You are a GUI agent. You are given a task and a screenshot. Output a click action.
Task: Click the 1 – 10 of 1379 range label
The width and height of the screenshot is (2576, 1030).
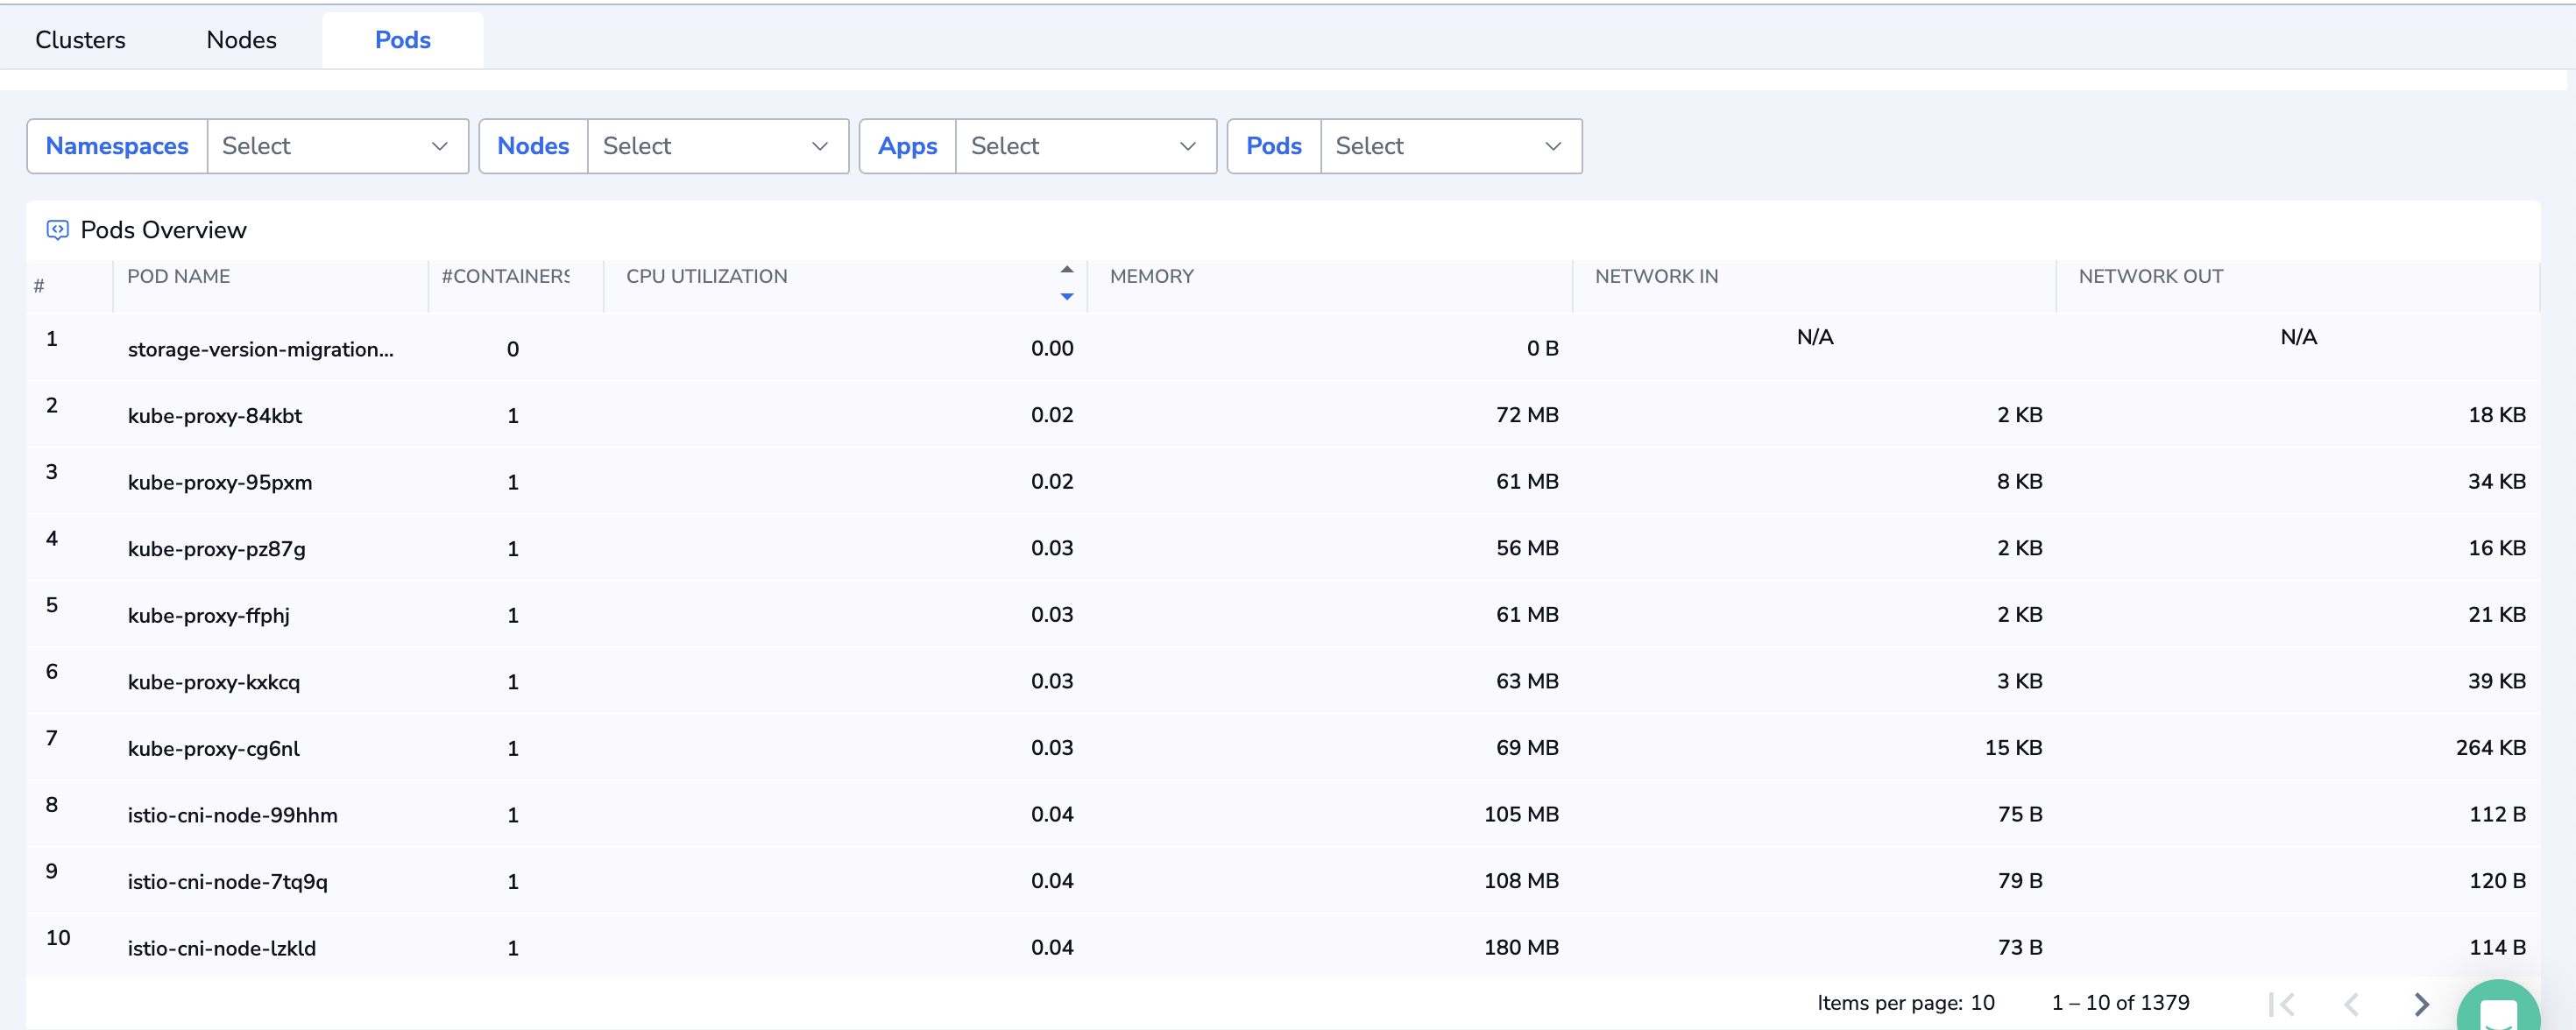click(2120, 1002)
